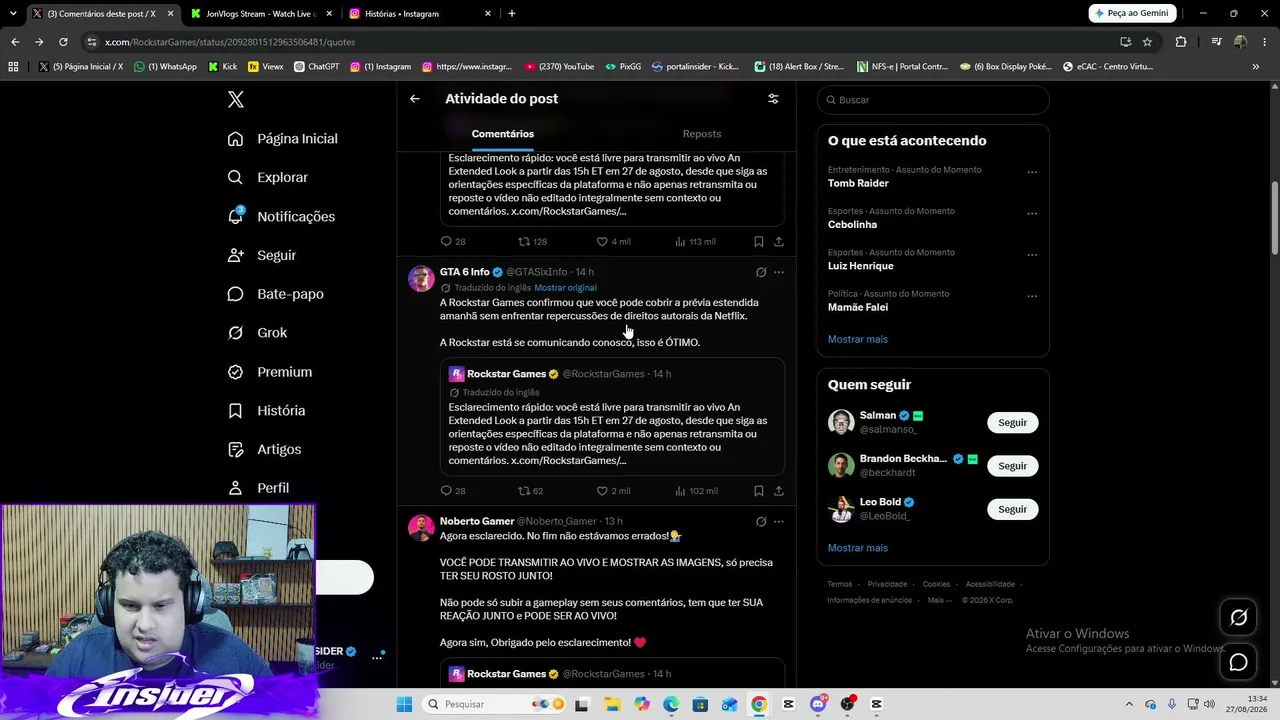The image size is (1280, 720).
Task: Open the Chrome extensions puzzle icon
Action: tap(1181, 42)
